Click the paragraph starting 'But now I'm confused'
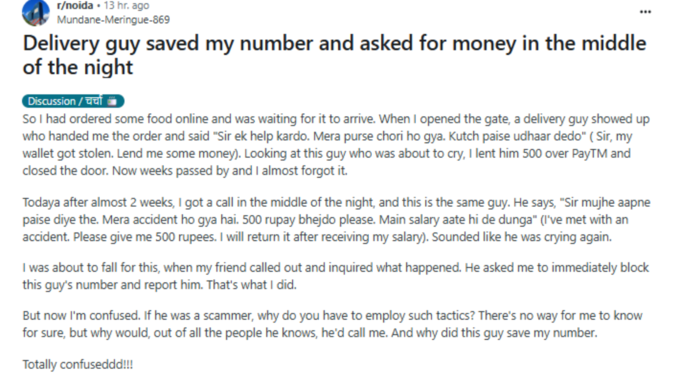The width and height of the screenshot is (680, 383). (x=333, y=324)
